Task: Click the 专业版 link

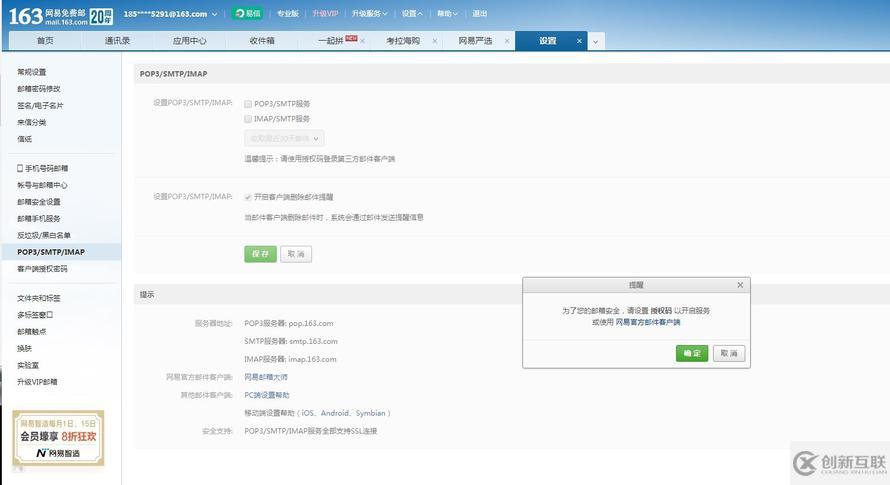Action: 288,14
